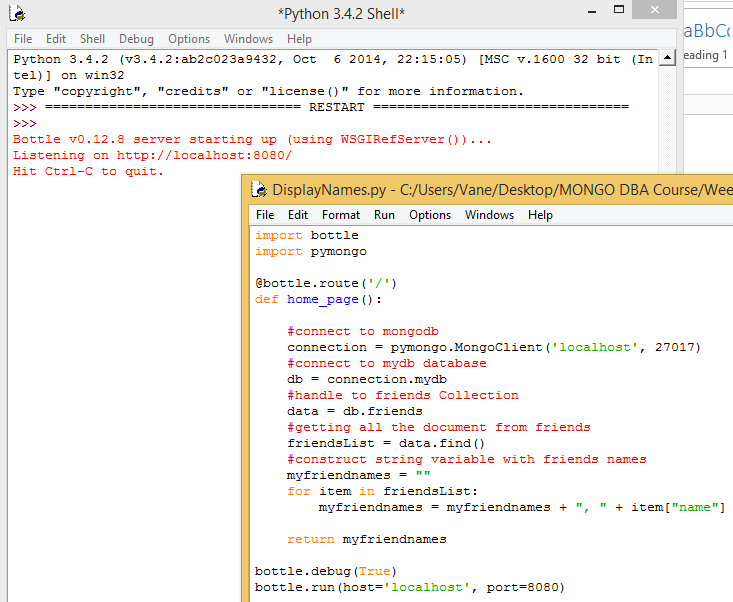
Task: Click 'for item in friendsList:' line
Action: click(x=382, y=491)
